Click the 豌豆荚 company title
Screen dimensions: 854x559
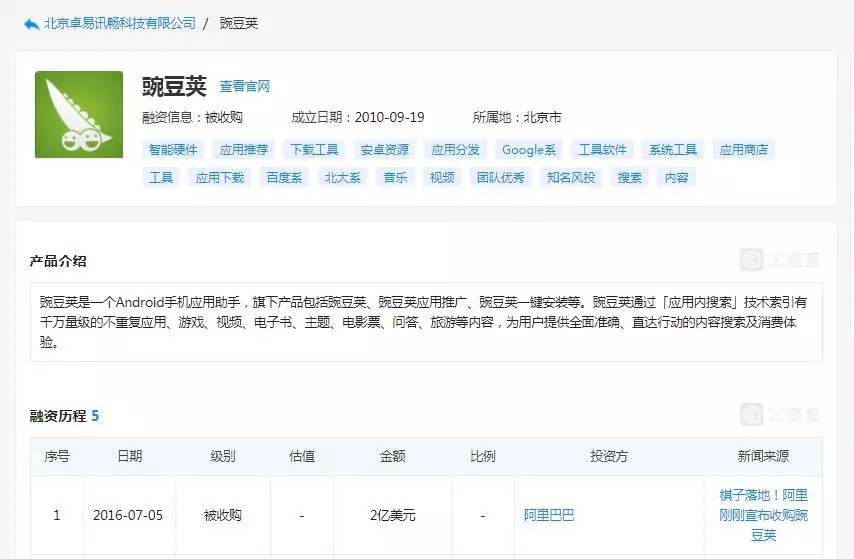pyautogui.click(x=174, y=87)
